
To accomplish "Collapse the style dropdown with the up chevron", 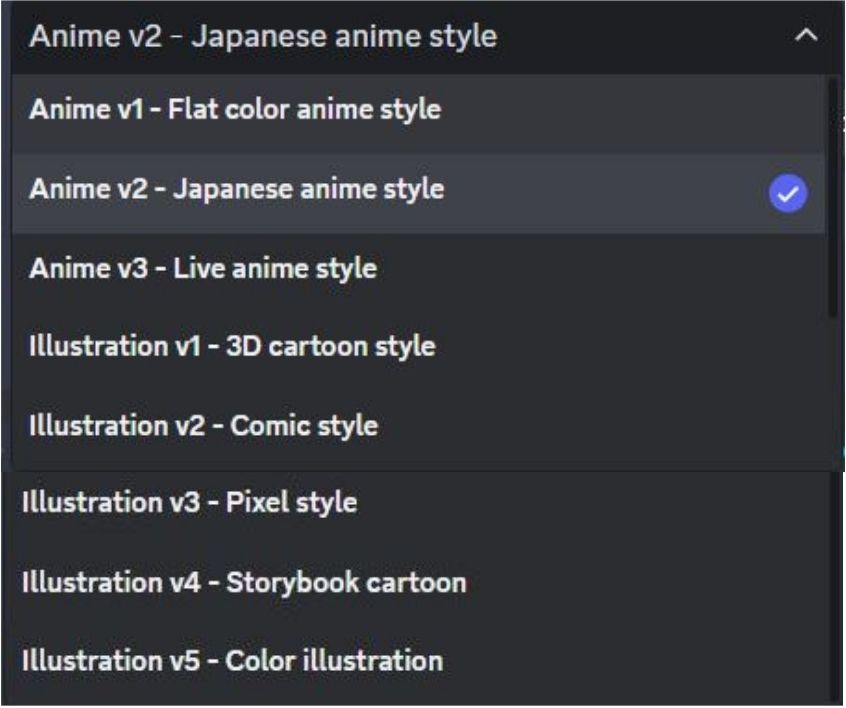I will coord(806,36).
